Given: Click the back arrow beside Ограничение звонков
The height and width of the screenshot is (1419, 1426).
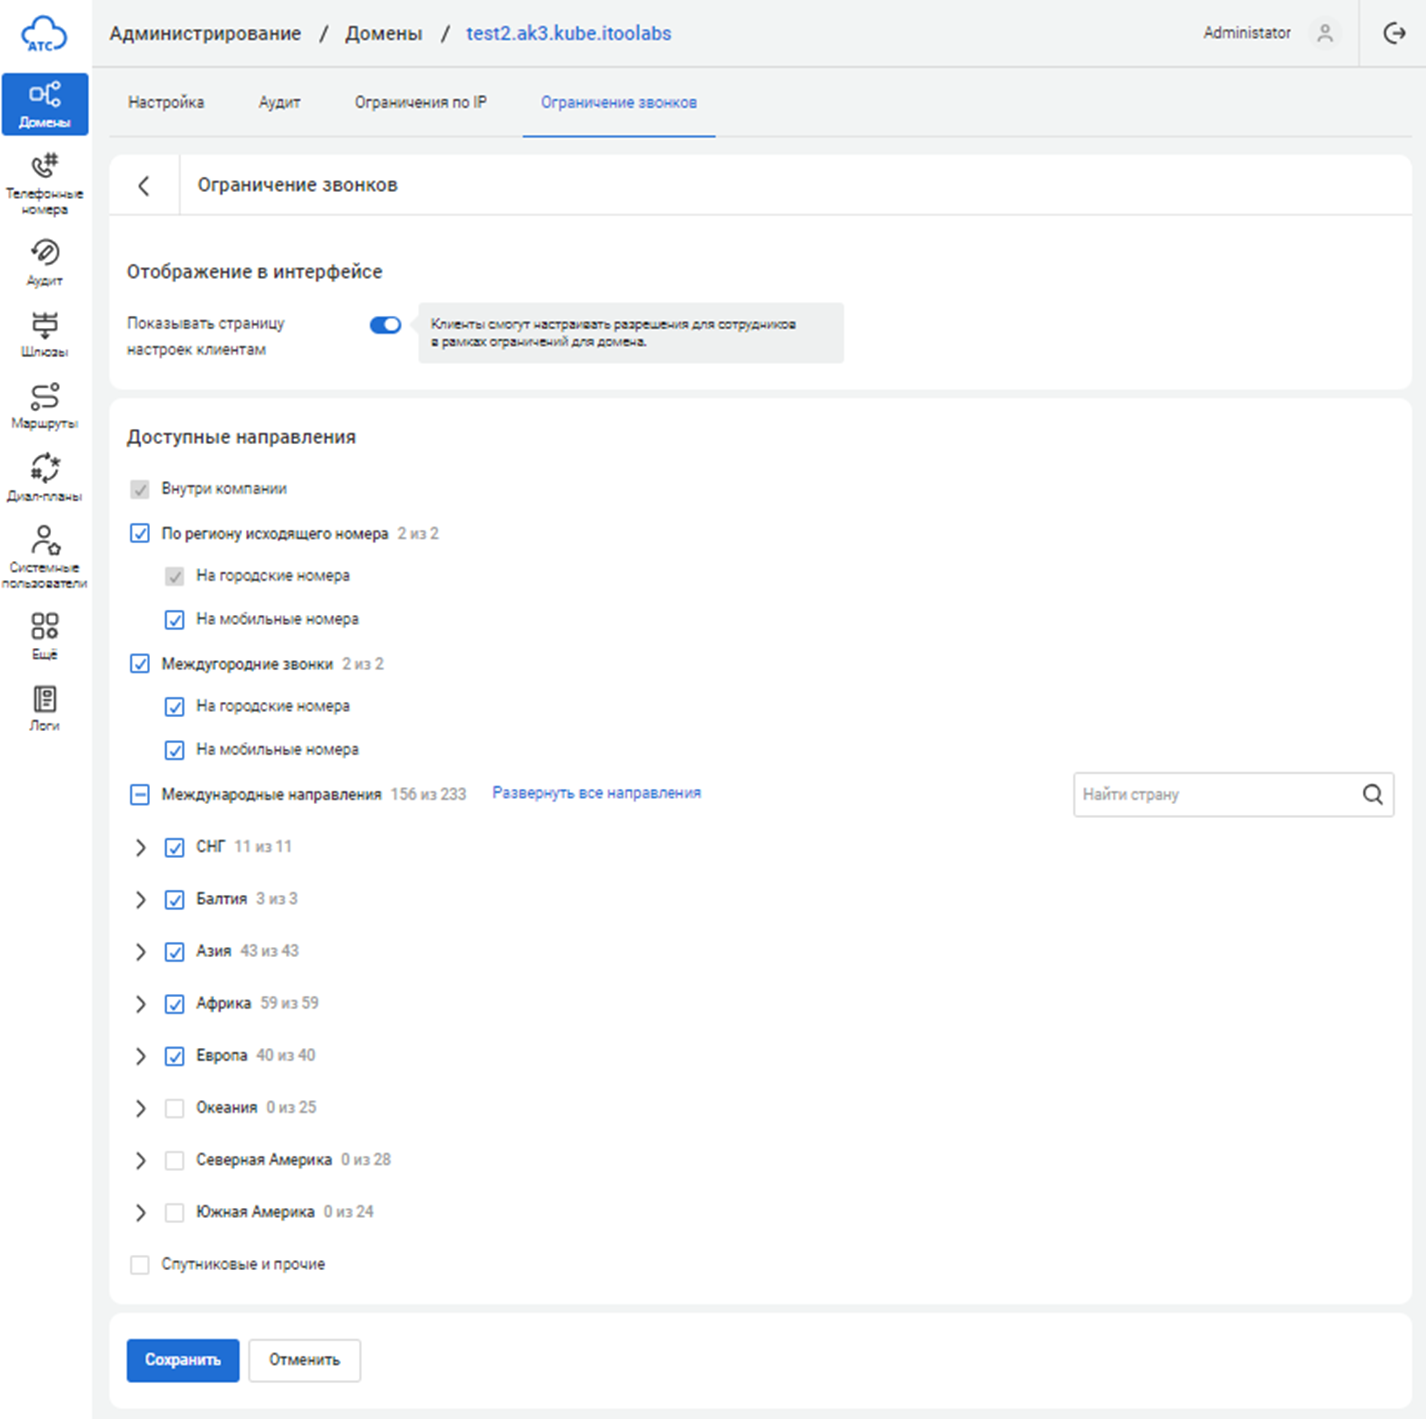Looking at the screenshot, I should pos(144,185).
